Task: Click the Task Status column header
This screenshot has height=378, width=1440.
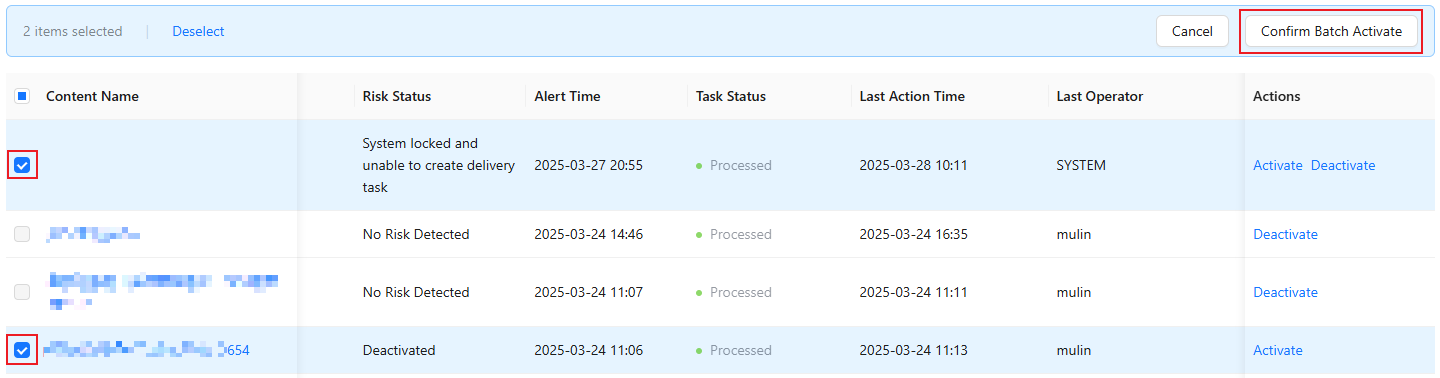Action: click(731, 97)
